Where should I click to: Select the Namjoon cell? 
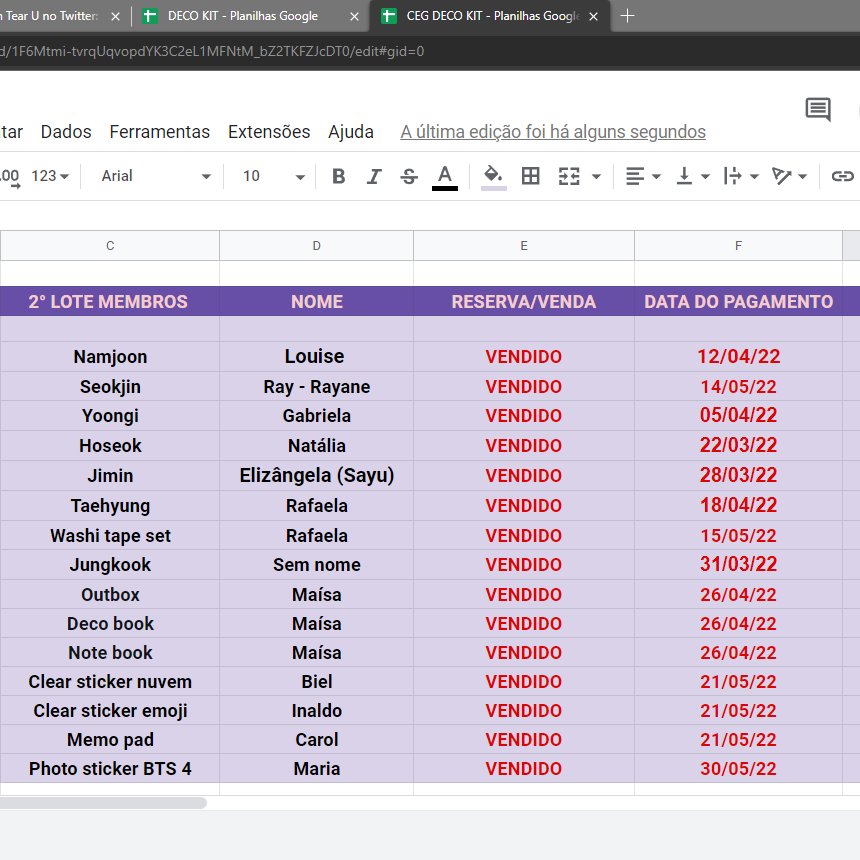[110, 357]
